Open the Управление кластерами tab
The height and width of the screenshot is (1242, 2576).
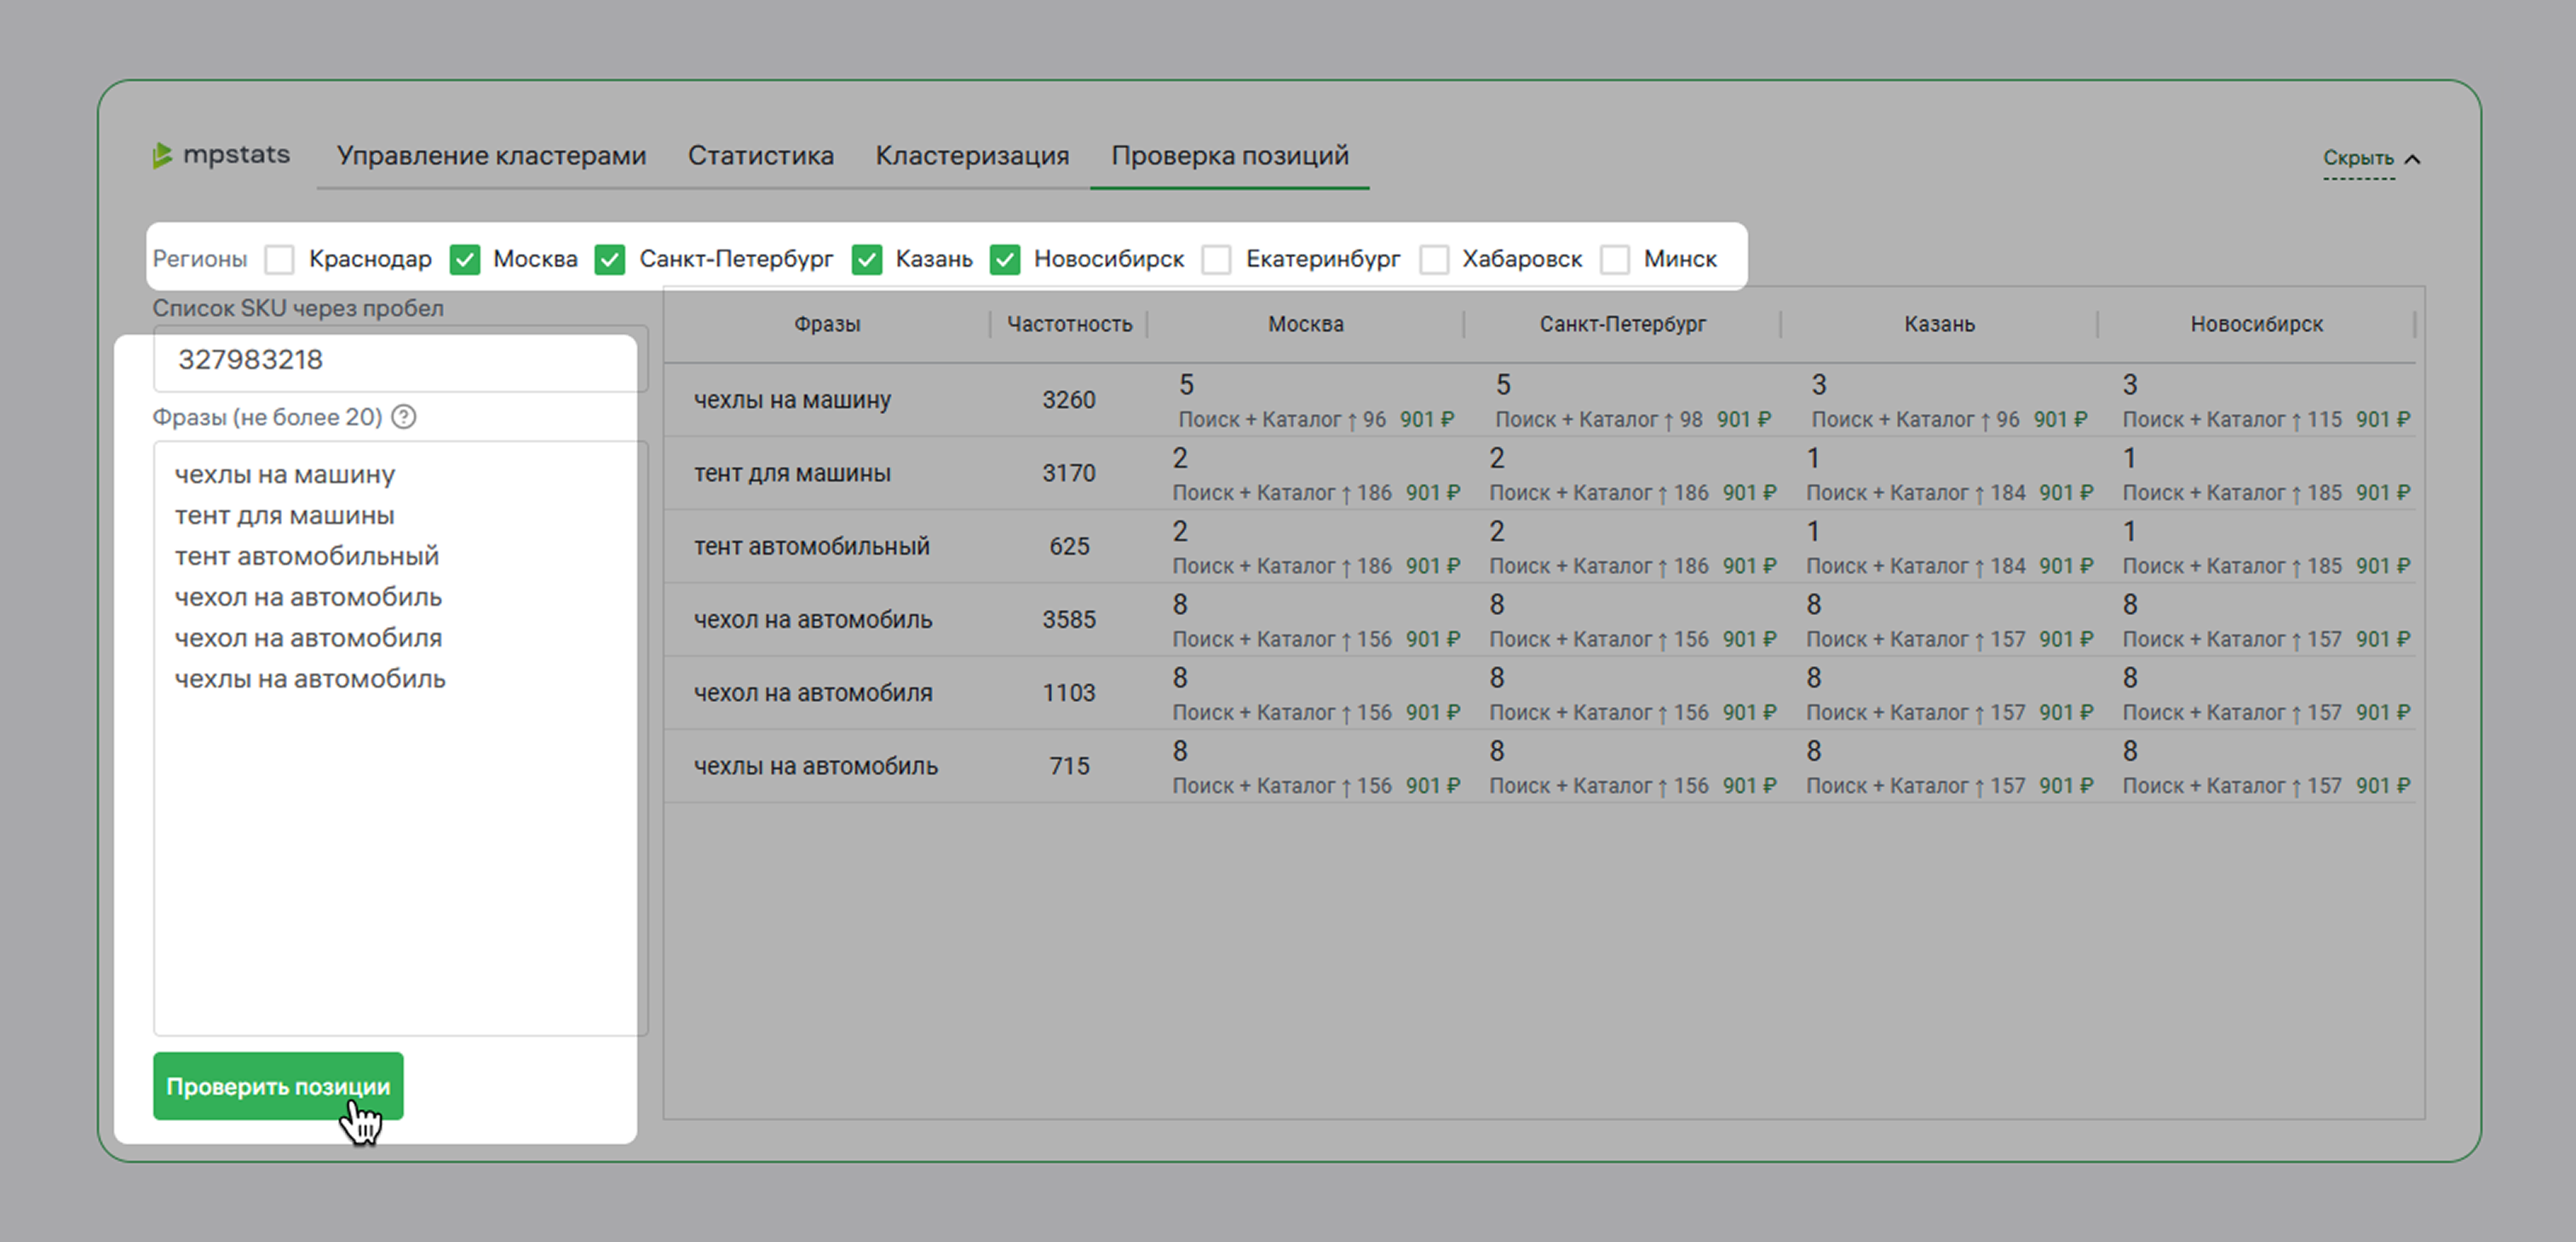pos(491,156)
